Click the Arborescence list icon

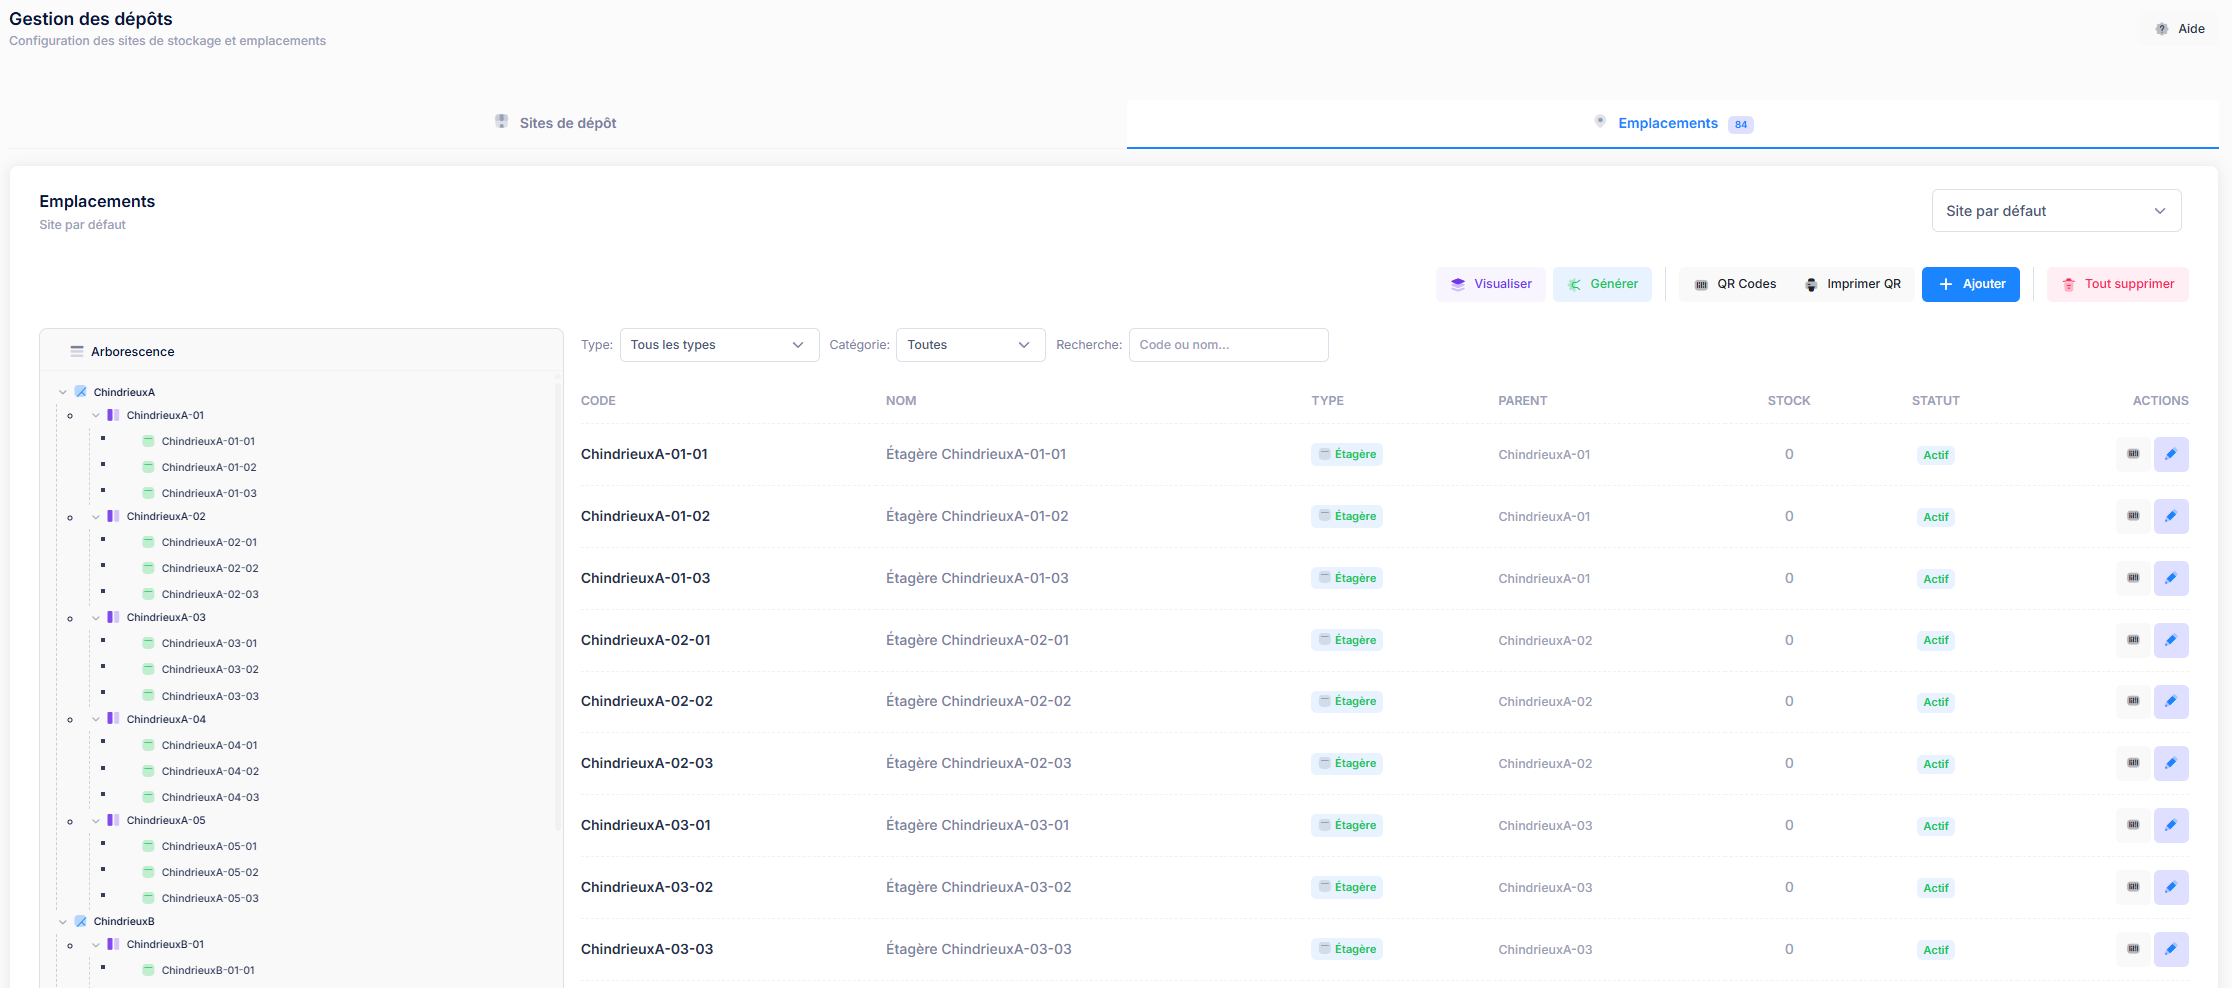click(x=77, y=351)
